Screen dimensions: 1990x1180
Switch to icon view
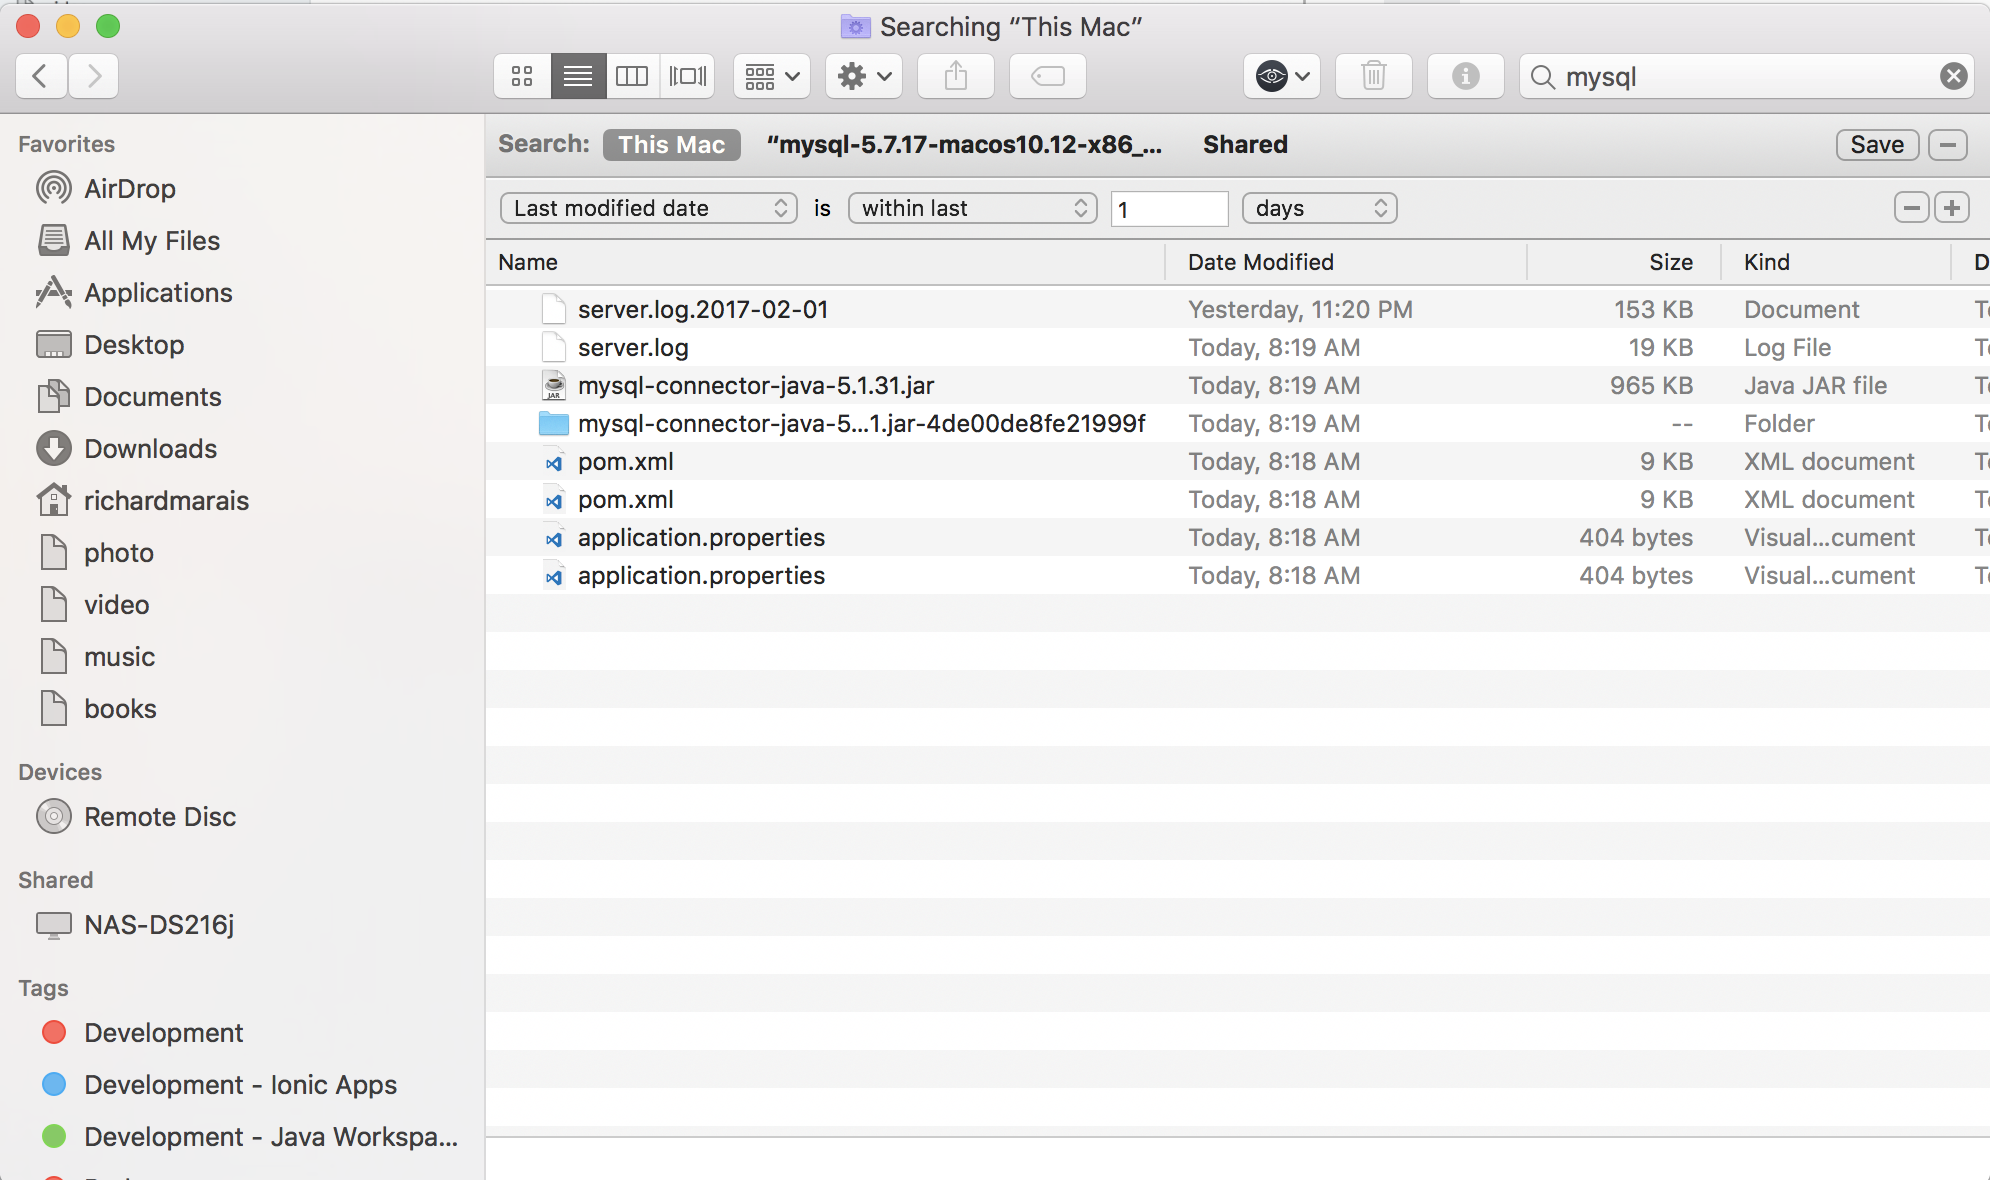point(522,76)
